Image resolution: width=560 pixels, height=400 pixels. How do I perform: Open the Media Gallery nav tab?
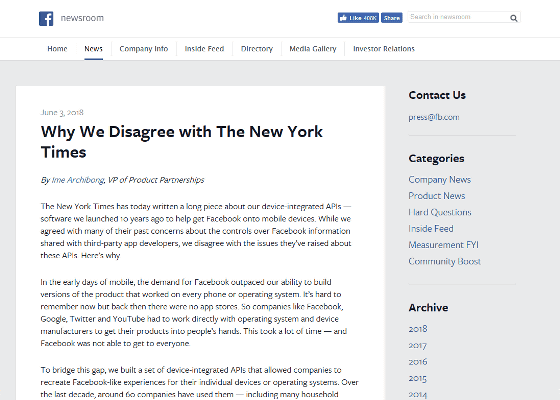pyautogui.click(x=313, y=49)
